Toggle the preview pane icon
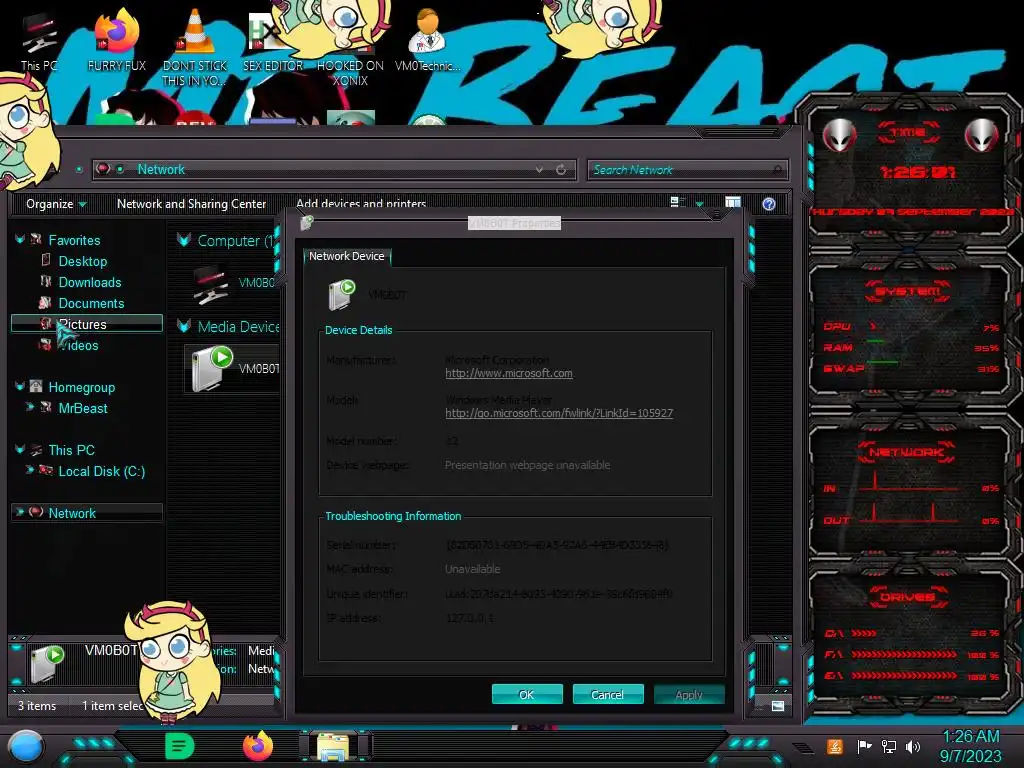Viewport: 1024px width, 768px height. click(x=733, y=202)
